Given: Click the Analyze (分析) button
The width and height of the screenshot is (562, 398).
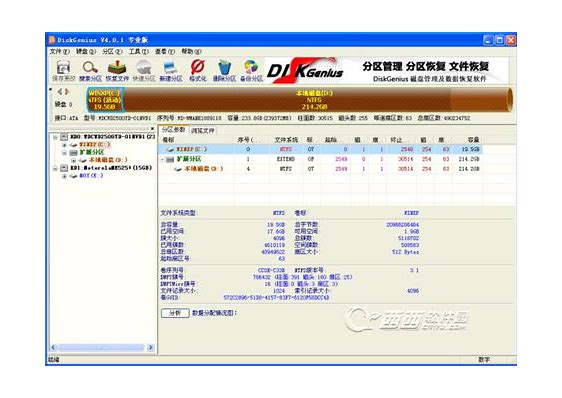Looking at the screenshot, I should (175, 313).
